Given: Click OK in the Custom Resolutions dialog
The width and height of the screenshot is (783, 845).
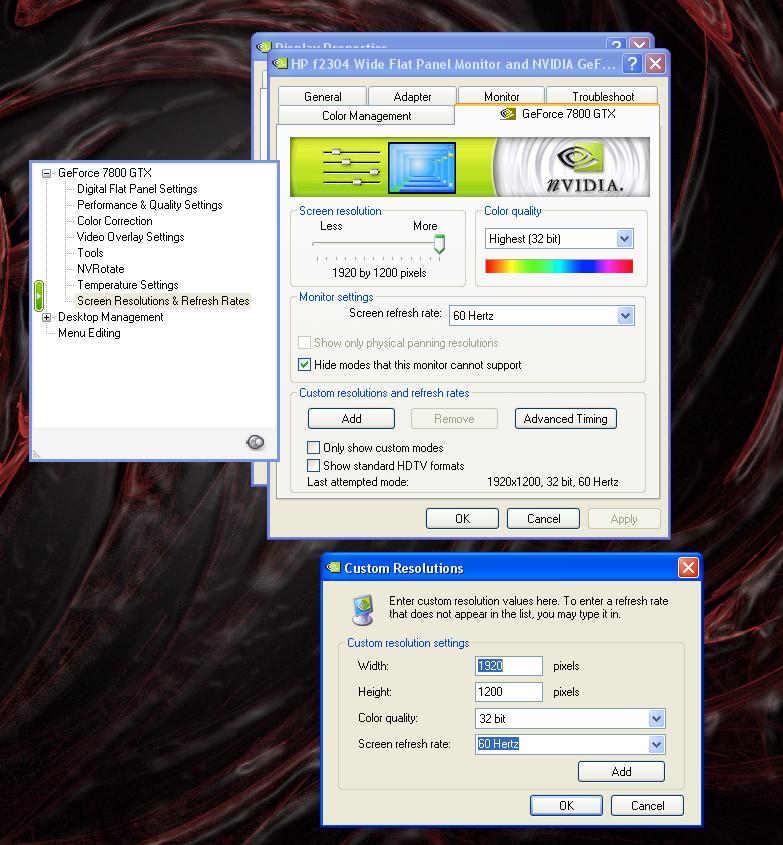Looking at the screenshot, I should click(x=566, y=806).
